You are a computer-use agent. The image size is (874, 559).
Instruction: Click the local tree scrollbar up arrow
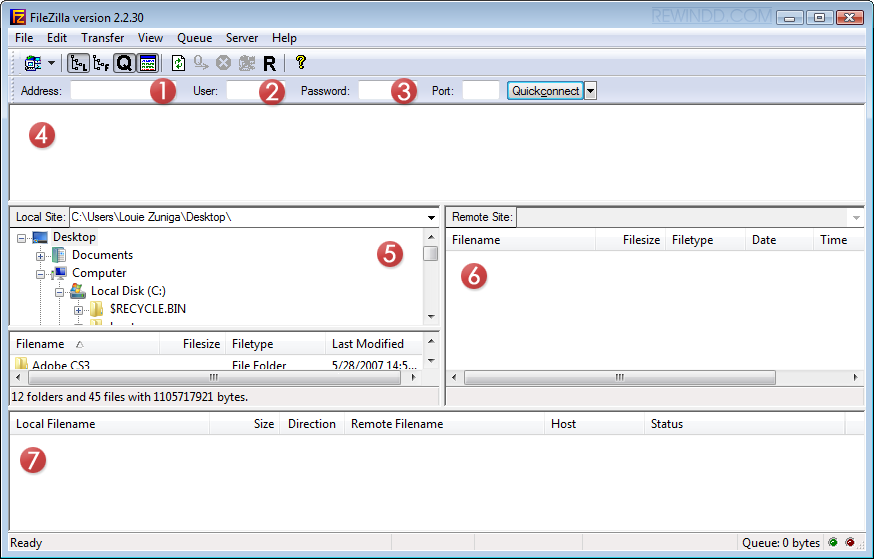(431, 237)
